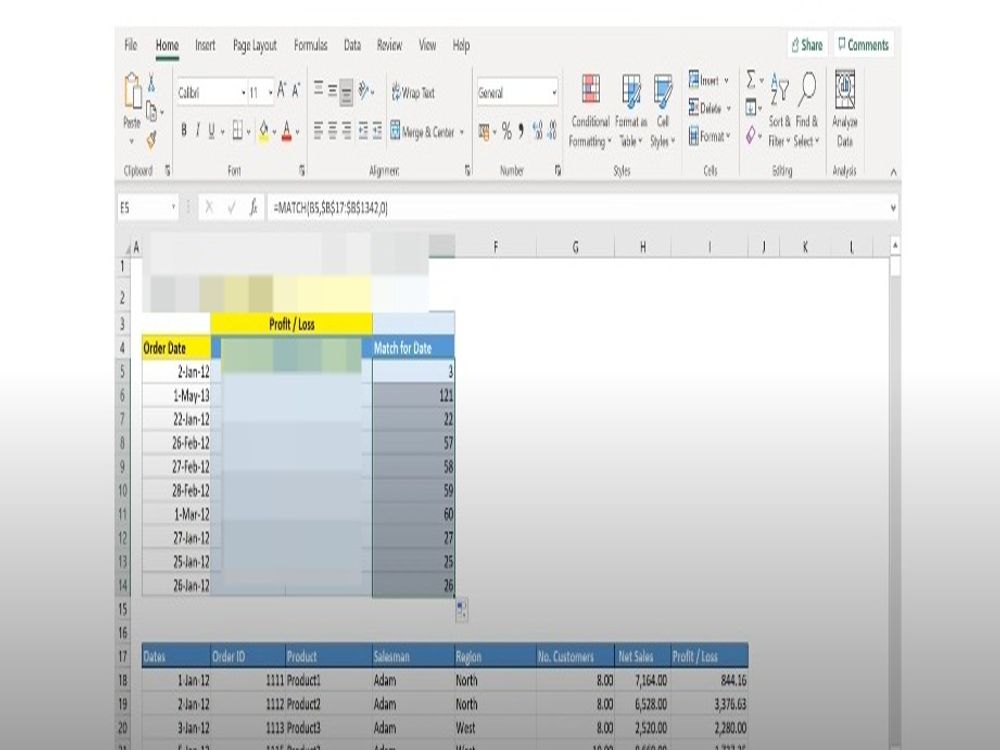The height and width of the screenshot is (750, 1000).
Task: Pick the red Font Color
Action: pos(287,131)
